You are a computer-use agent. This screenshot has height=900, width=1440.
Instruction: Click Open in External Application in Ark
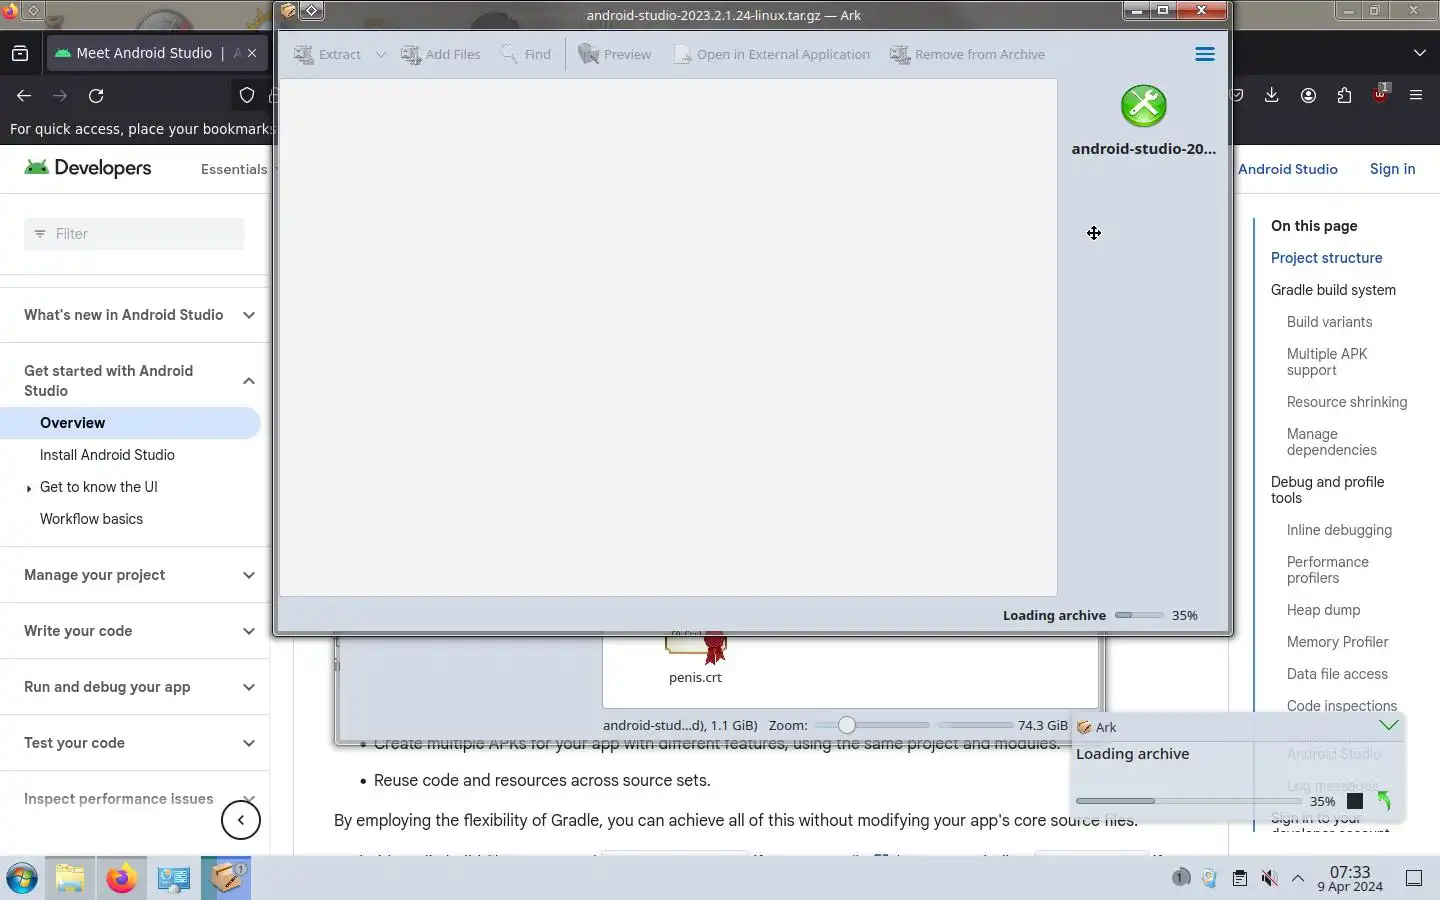[771, 54]
